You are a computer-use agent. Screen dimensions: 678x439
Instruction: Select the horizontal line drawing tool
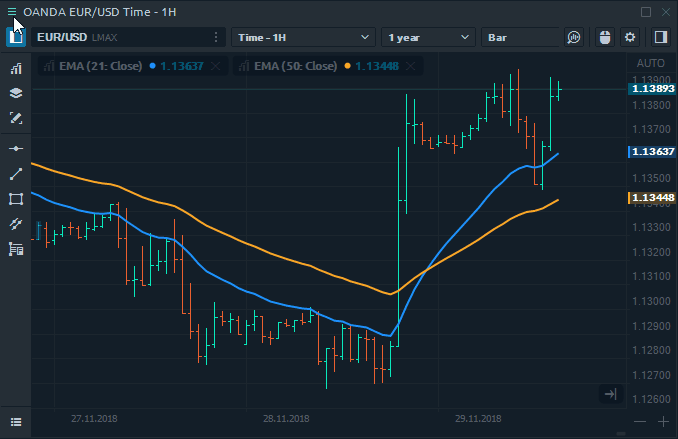click(16, 148)
